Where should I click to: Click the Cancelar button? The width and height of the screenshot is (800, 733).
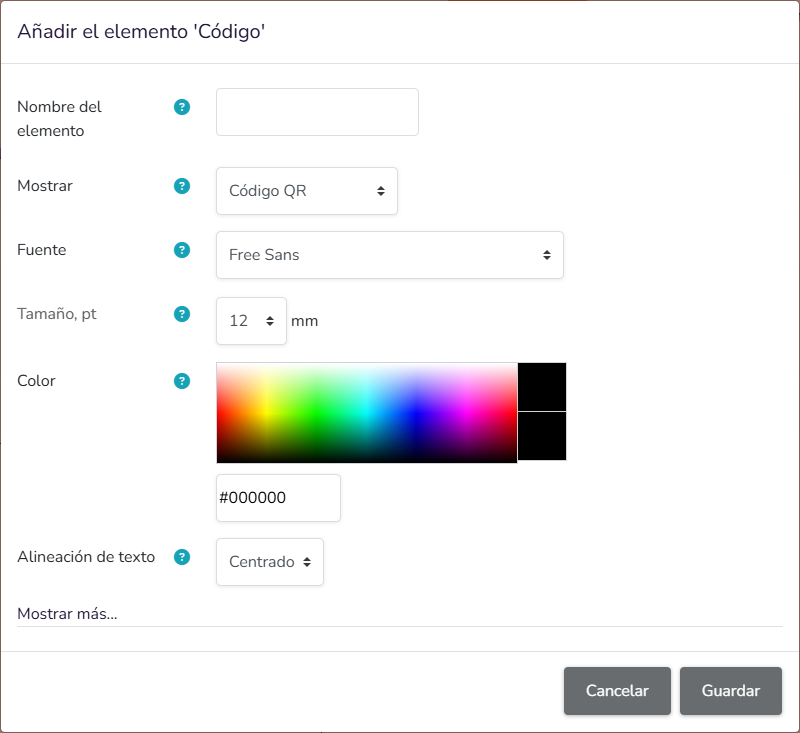click(x=617, y=691)
